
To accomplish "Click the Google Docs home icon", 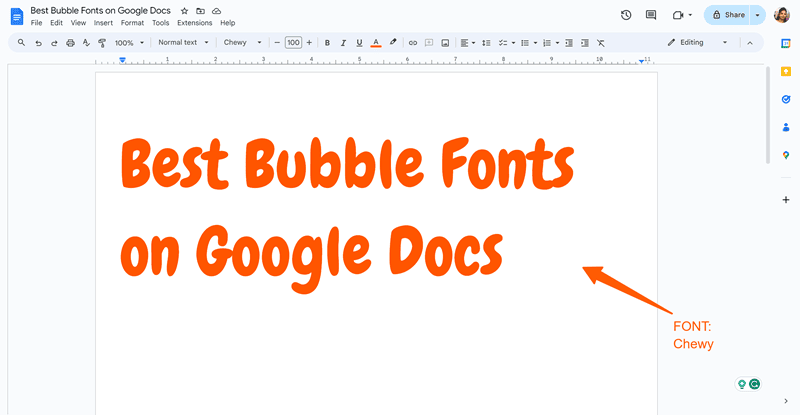I will pyautogui.click(x=17, y=16).
